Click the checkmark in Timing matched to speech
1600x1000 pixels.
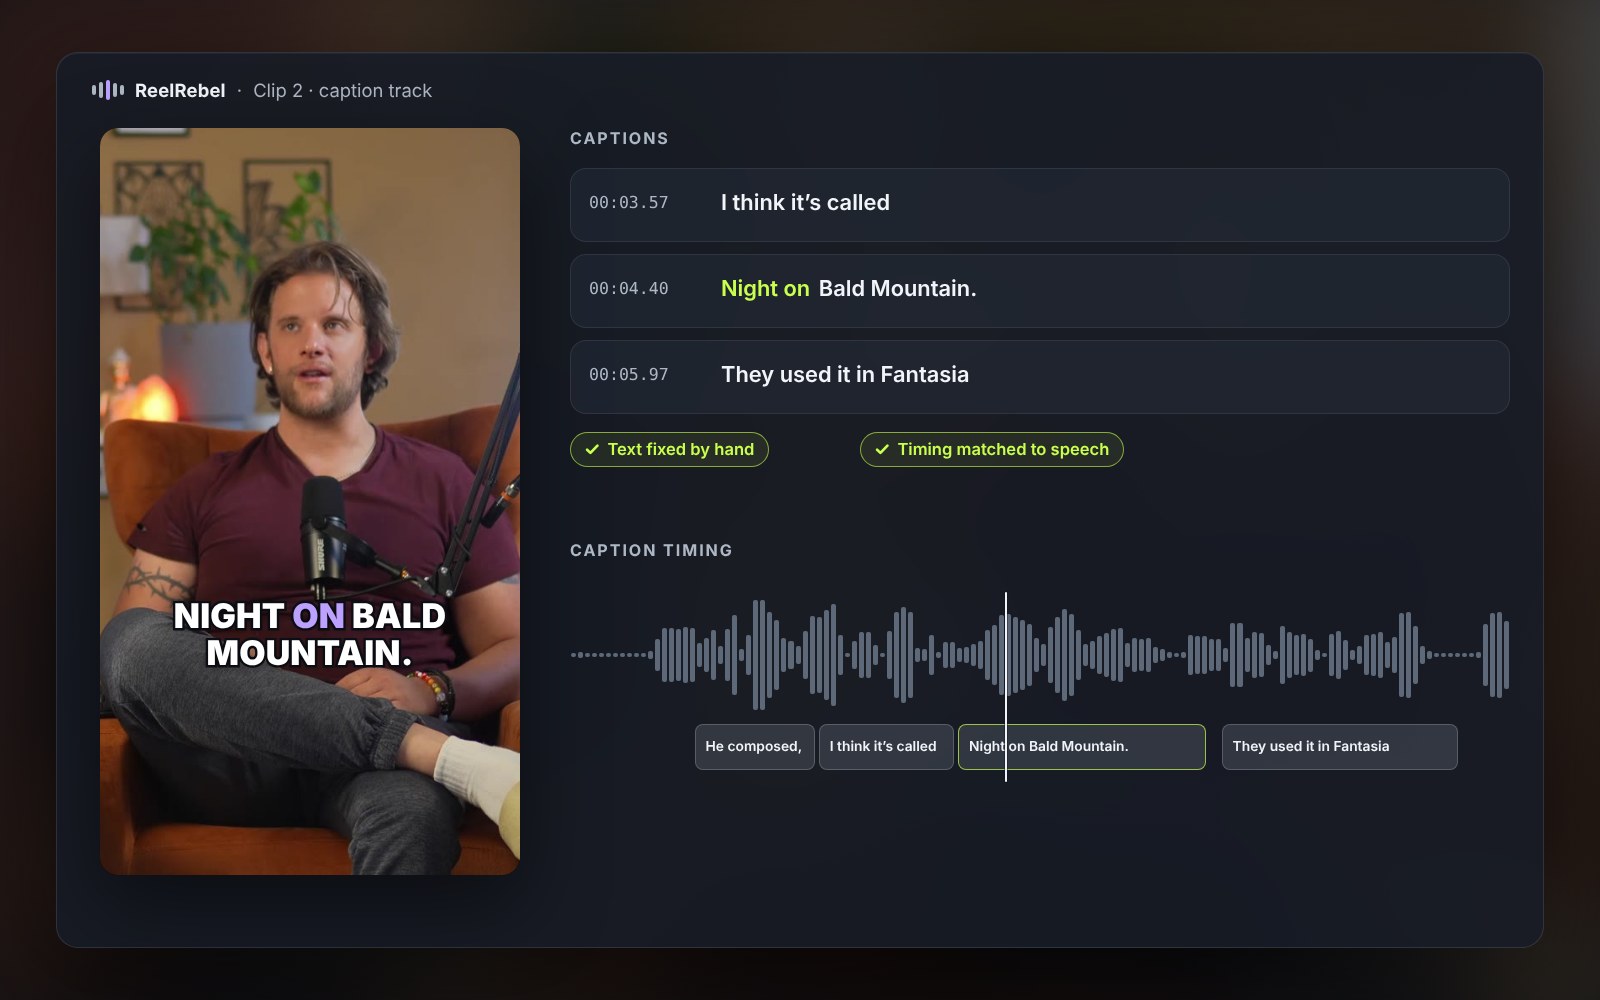pos(882,450)
